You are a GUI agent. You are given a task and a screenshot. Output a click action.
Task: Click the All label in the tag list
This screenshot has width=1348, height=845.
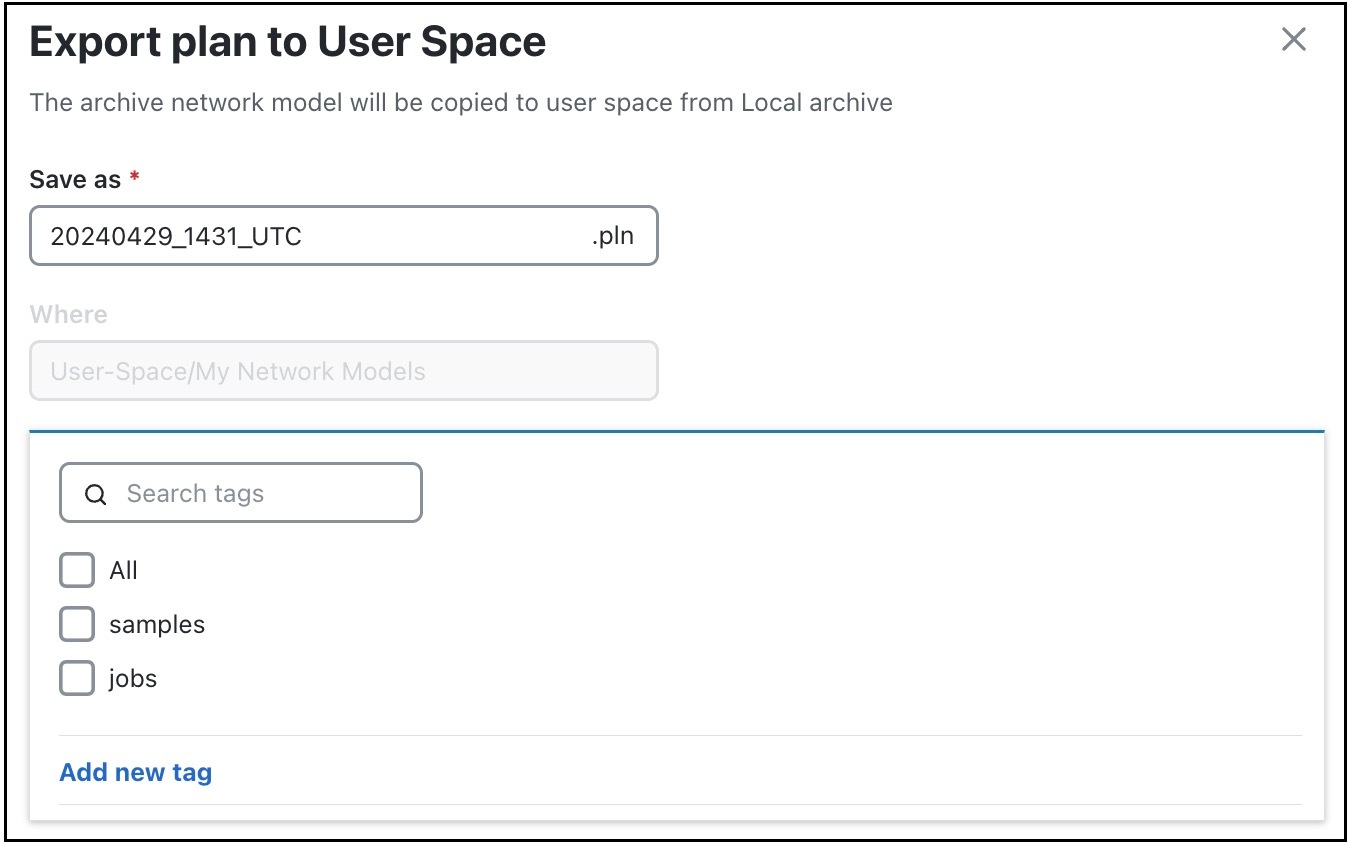(x=122, y=570)
